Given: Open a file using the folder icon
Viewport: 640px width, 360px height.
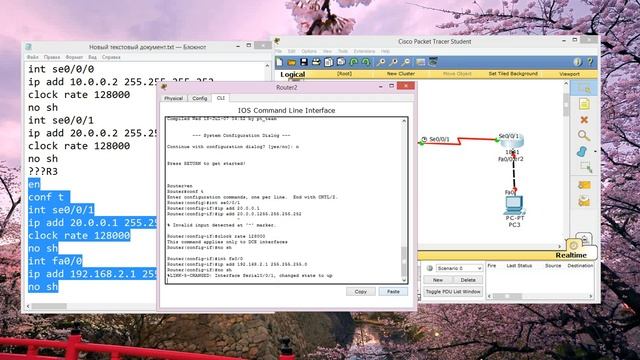Looking at the screenshot, I should 291,62.
